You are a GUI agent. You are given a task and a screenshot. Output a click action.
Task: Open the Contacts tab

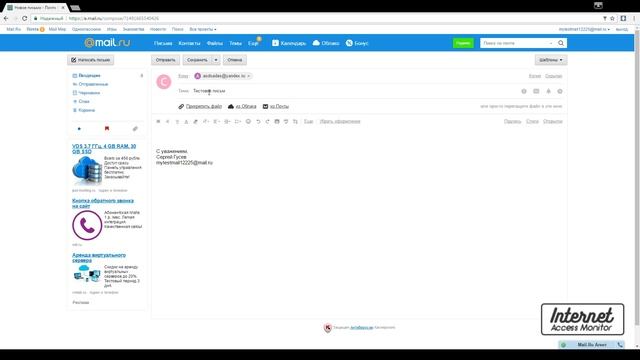[x=189, y=43]
